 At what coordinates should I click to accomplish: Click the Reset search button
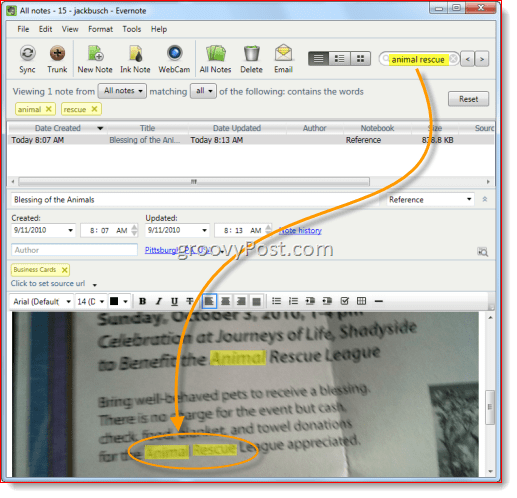pos(468,99)
